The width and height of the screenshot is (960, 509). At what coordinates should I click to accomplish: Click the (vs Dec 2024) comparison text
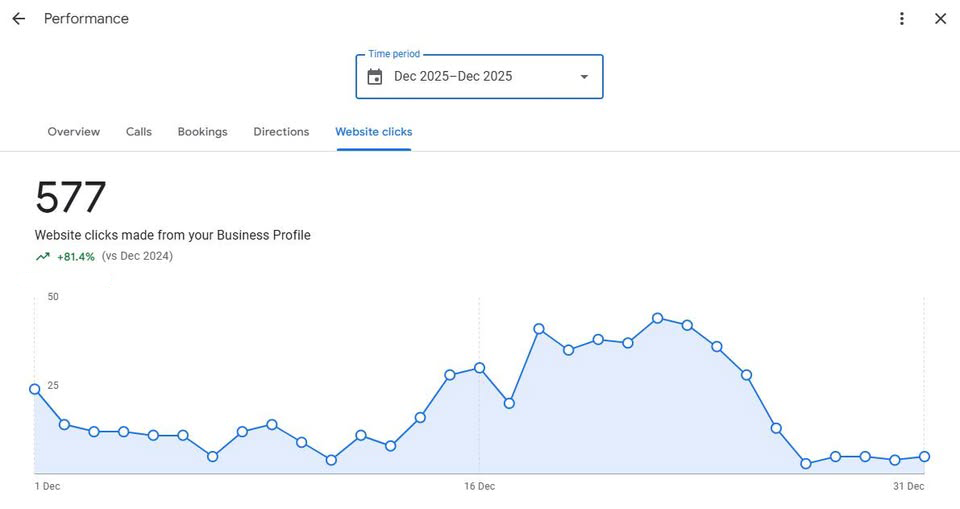tap(137, 256)
